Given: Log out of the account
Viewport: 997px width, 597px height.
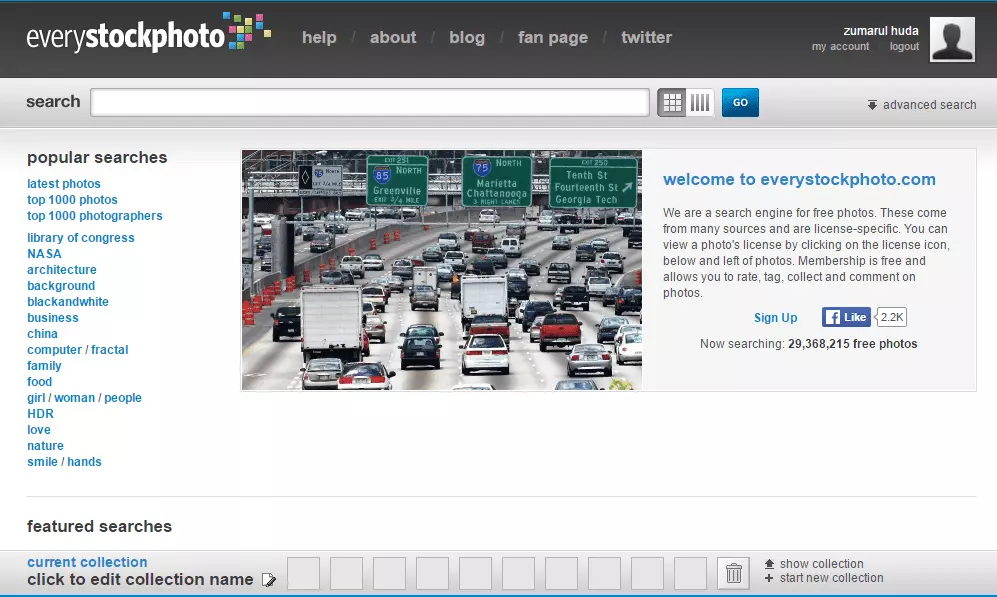Looking at the screenshot, I should (904, 47).
